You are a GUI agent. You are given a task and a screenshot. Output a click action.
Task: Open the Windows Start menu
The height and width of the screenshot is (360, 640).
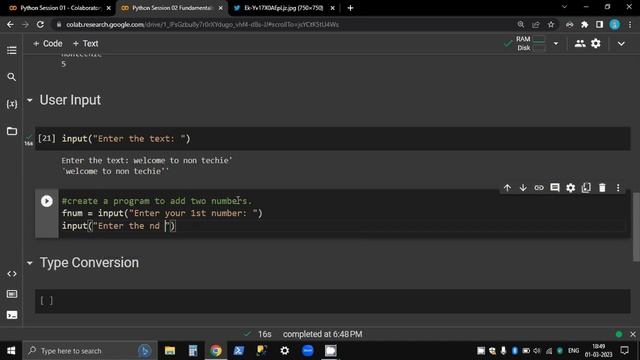[11, 351]
